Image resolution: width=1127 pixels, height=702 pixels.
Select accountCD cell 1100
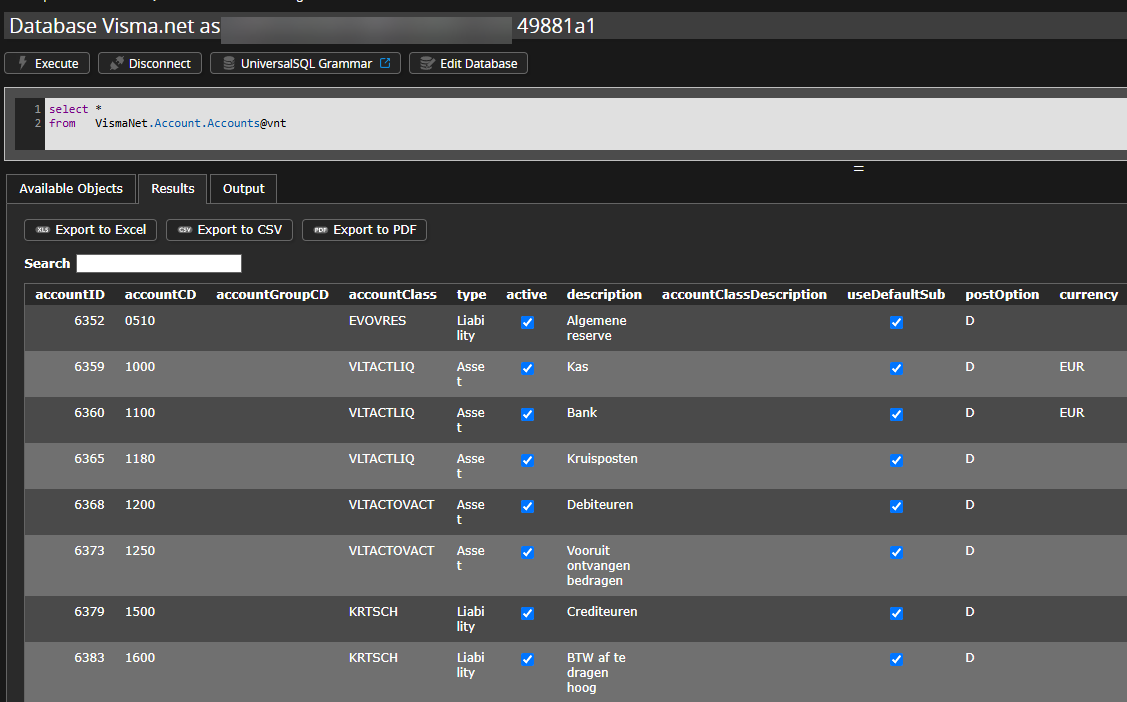[x=139, y=412]
